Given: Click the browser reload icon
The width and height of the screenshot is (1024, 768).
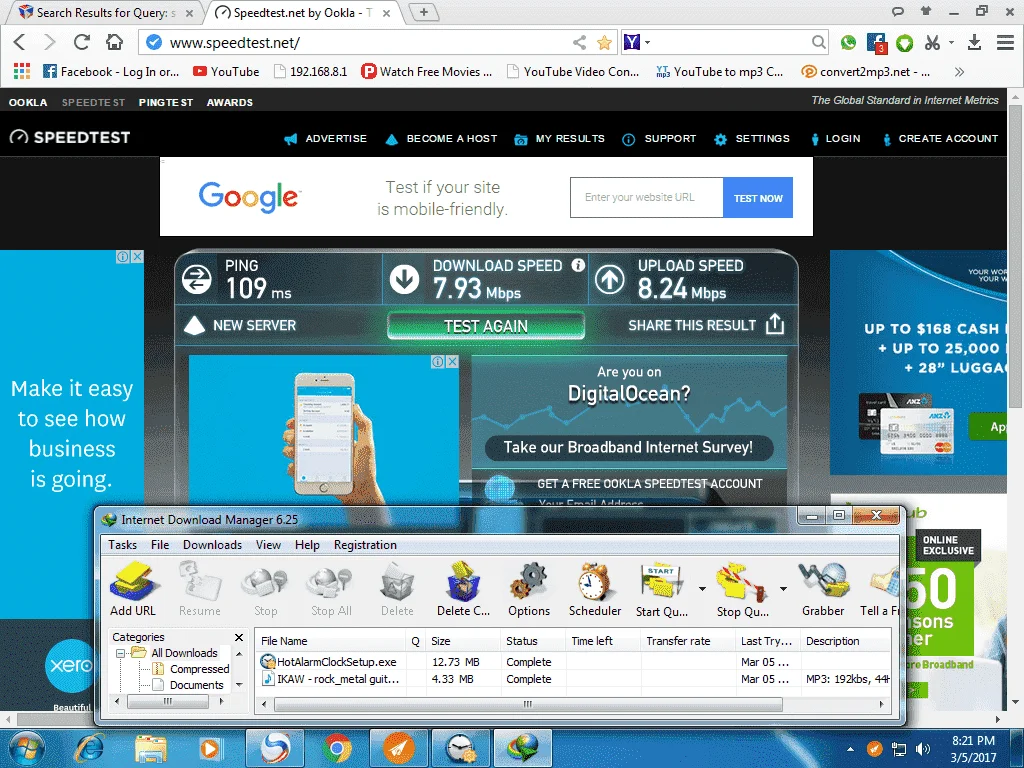Looking at the screenshot, I should pos(82,42).
